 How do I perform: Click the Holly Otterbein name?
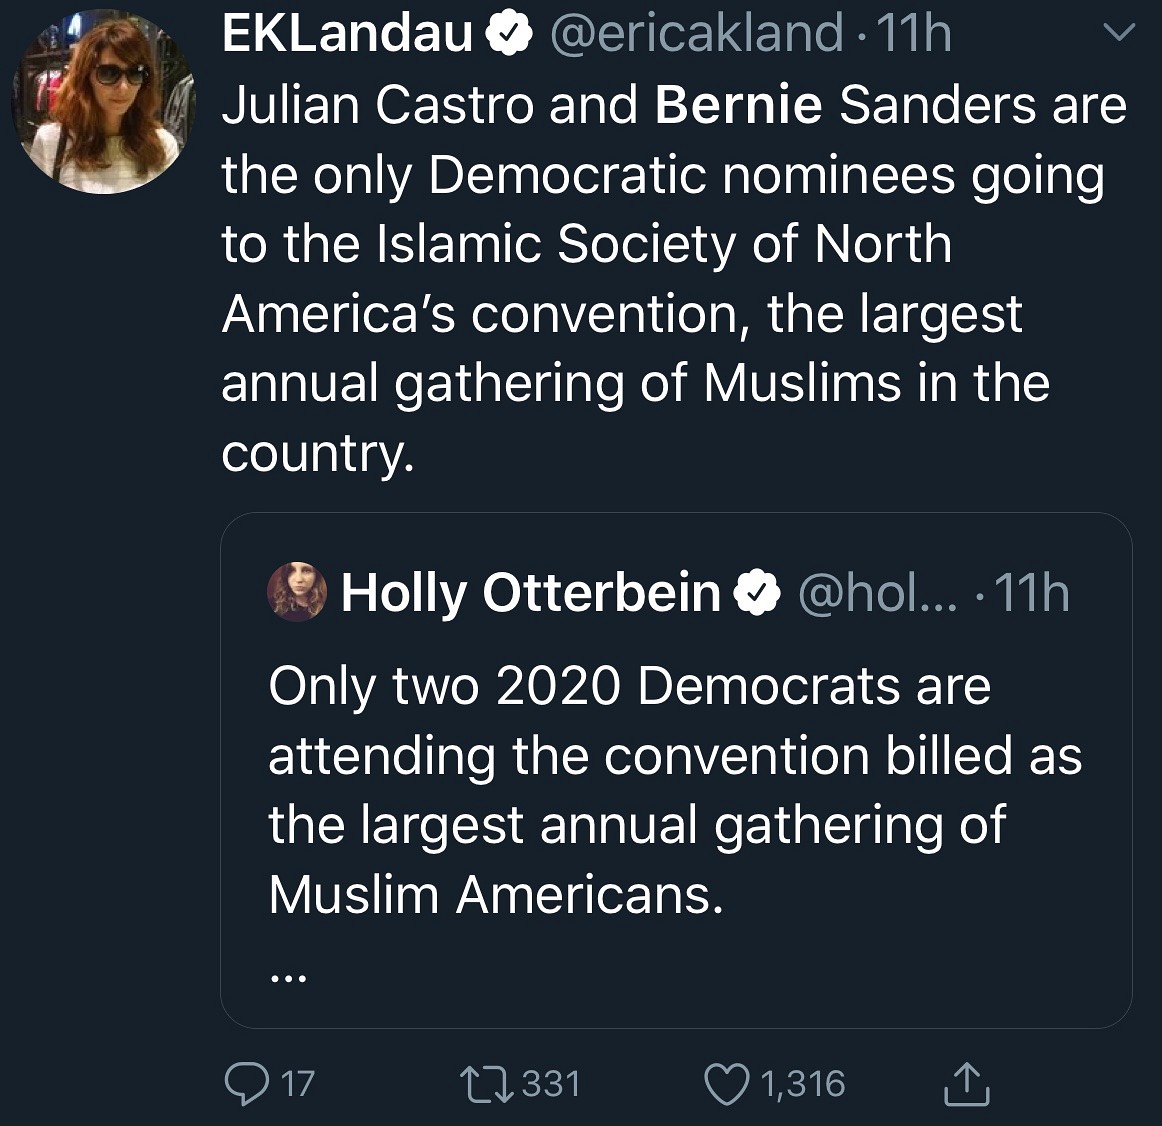pyautogui.click(x=530, y=593)
